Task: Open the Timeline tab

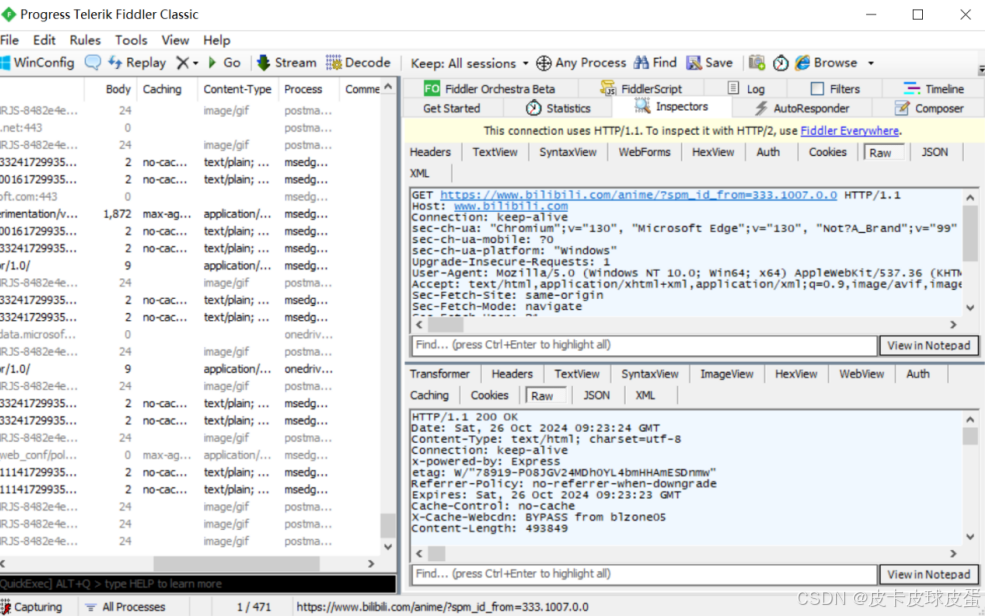Action: 933,89
